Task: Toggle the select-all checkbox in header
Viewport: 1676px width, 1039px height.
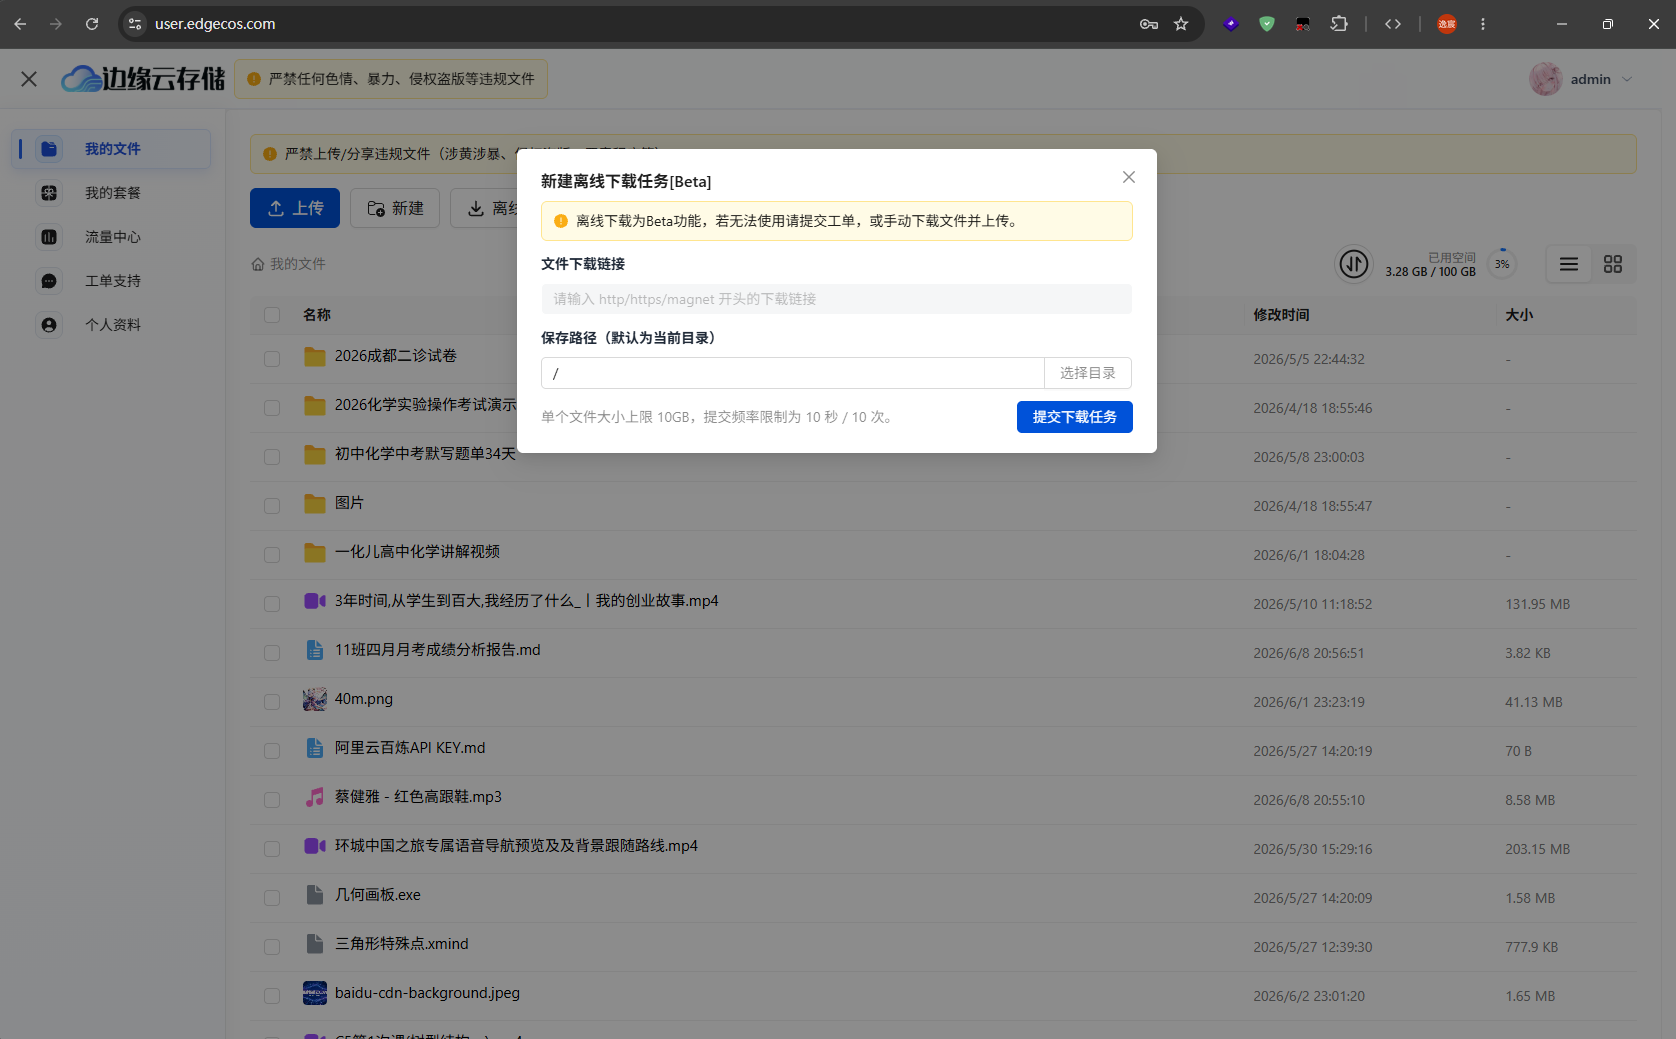Action: [272, 315]
